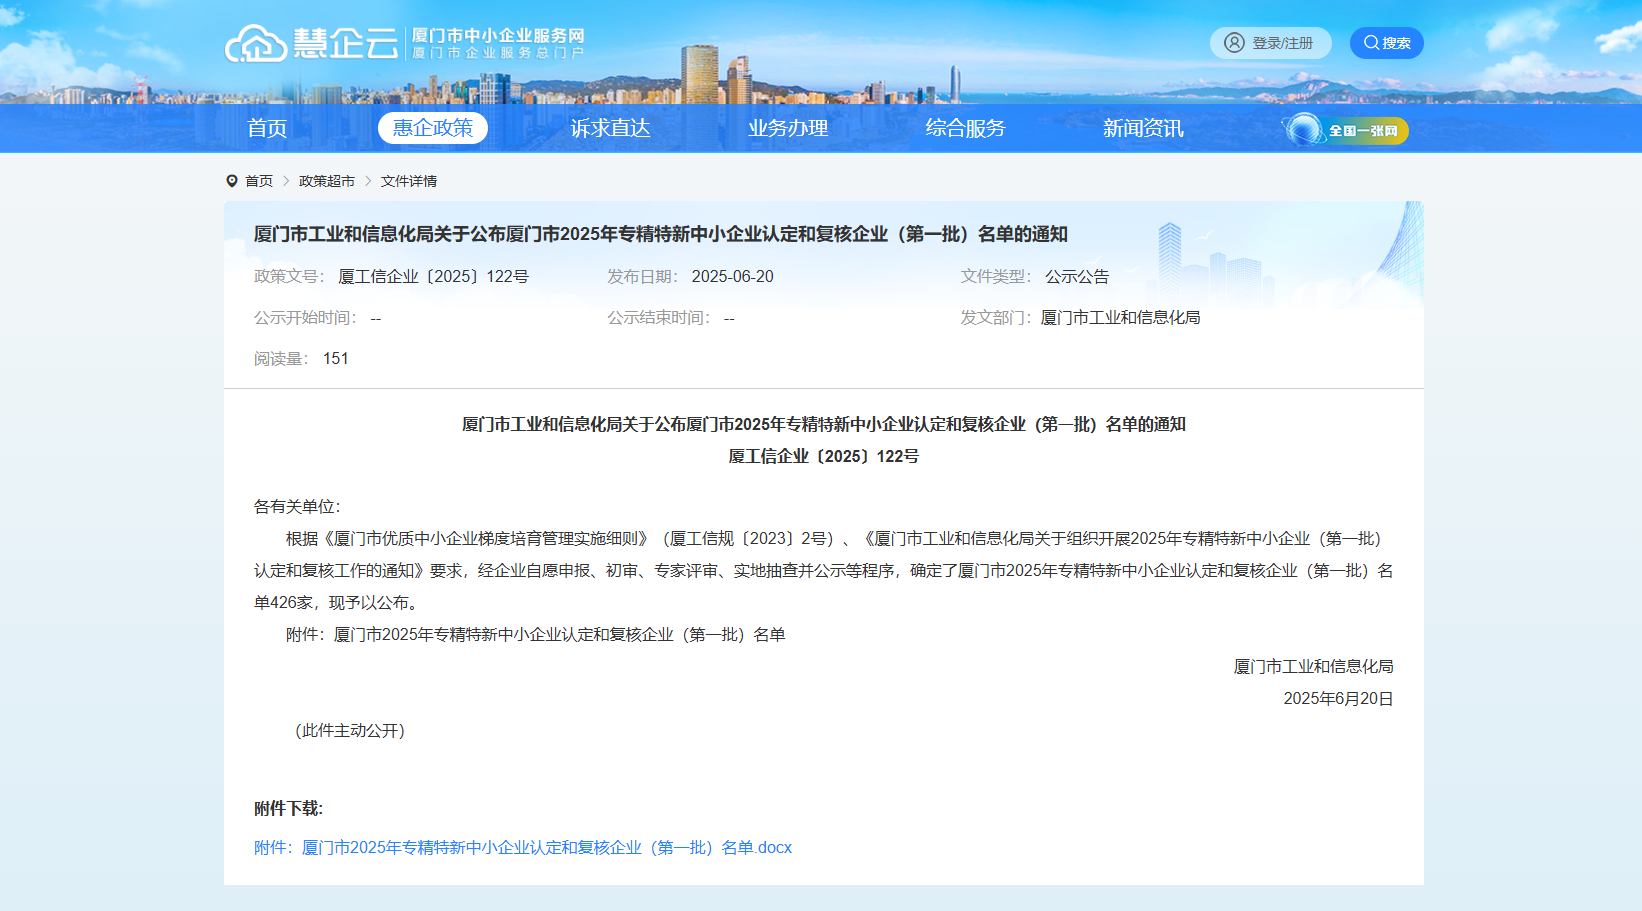1642x911 pixels.
Task: Click the (此件主动公开) note
Action: [350, 730]
